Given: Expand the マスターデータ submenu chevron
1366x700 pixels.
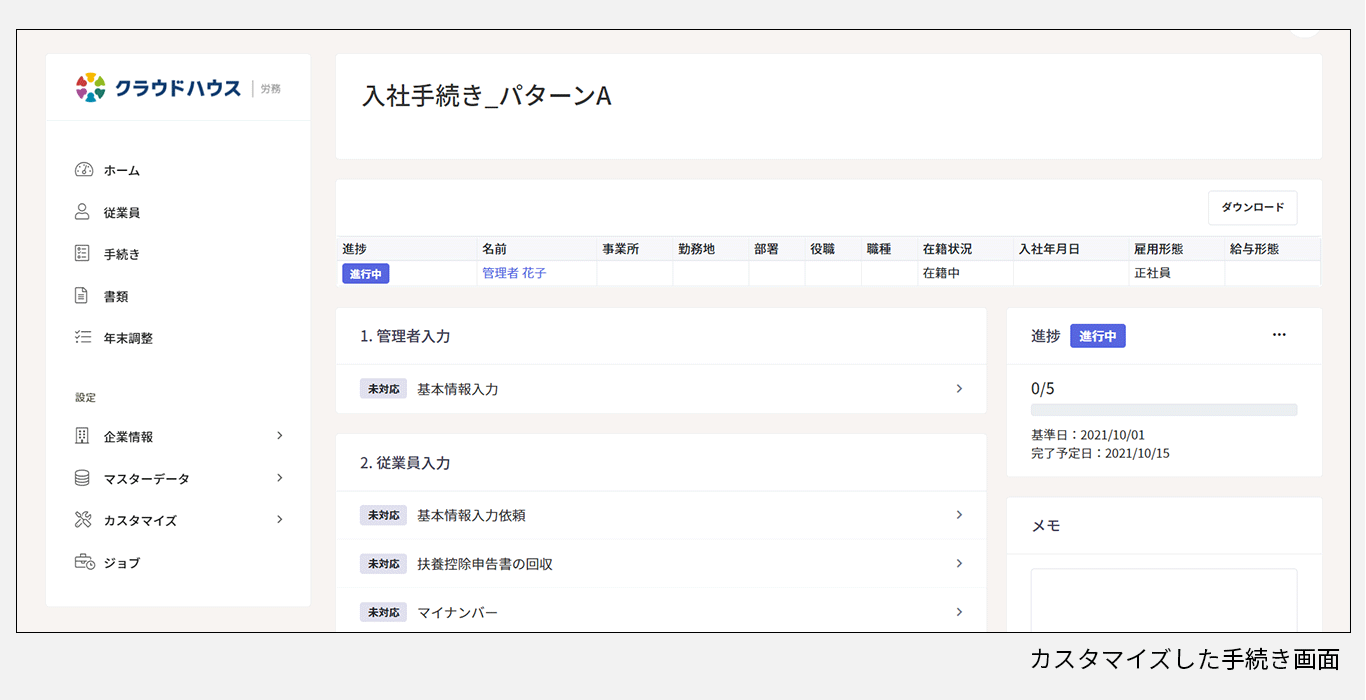Looking at the screenshot, I should 280,478.
